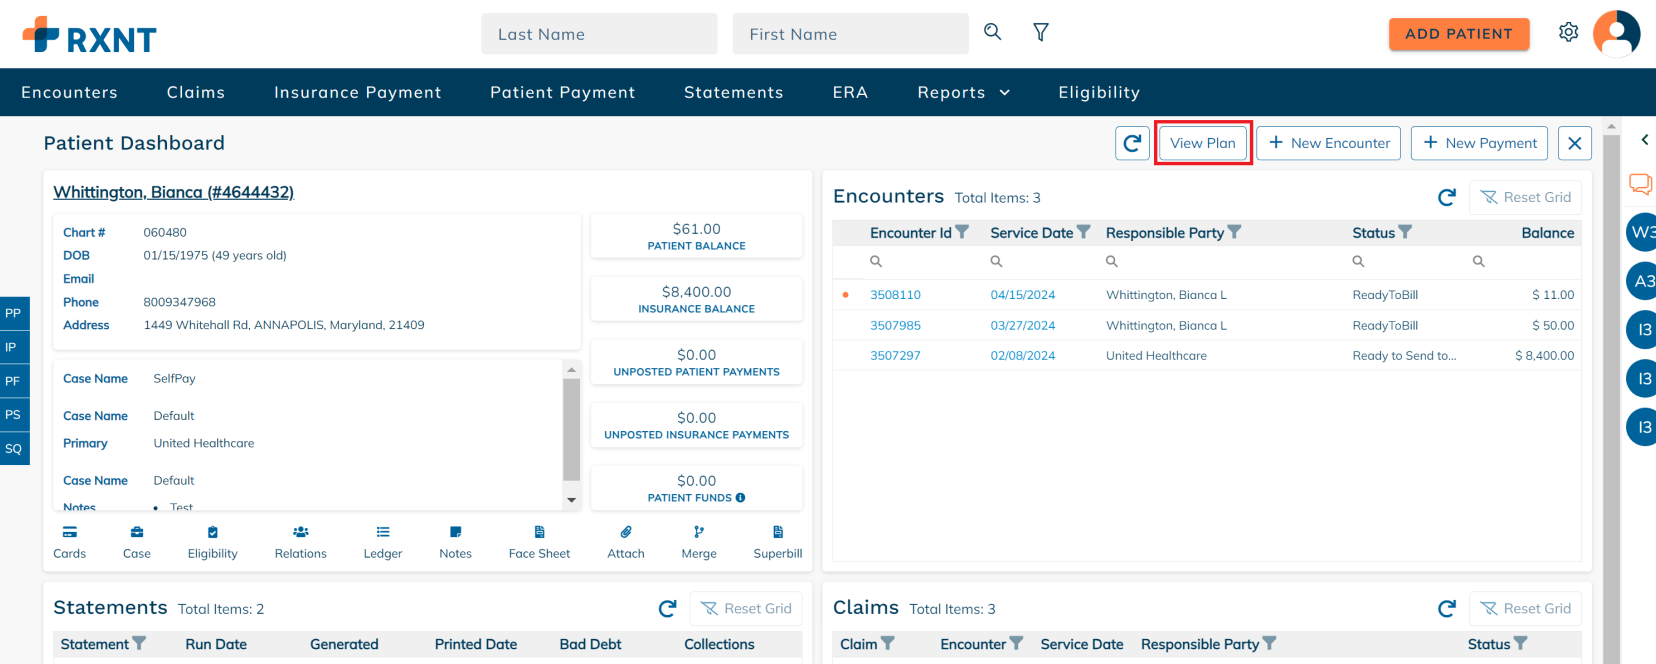Go to the Claims tab
Image resolution: width=1656 pixels, height=664 pixels.
(196, 93)
